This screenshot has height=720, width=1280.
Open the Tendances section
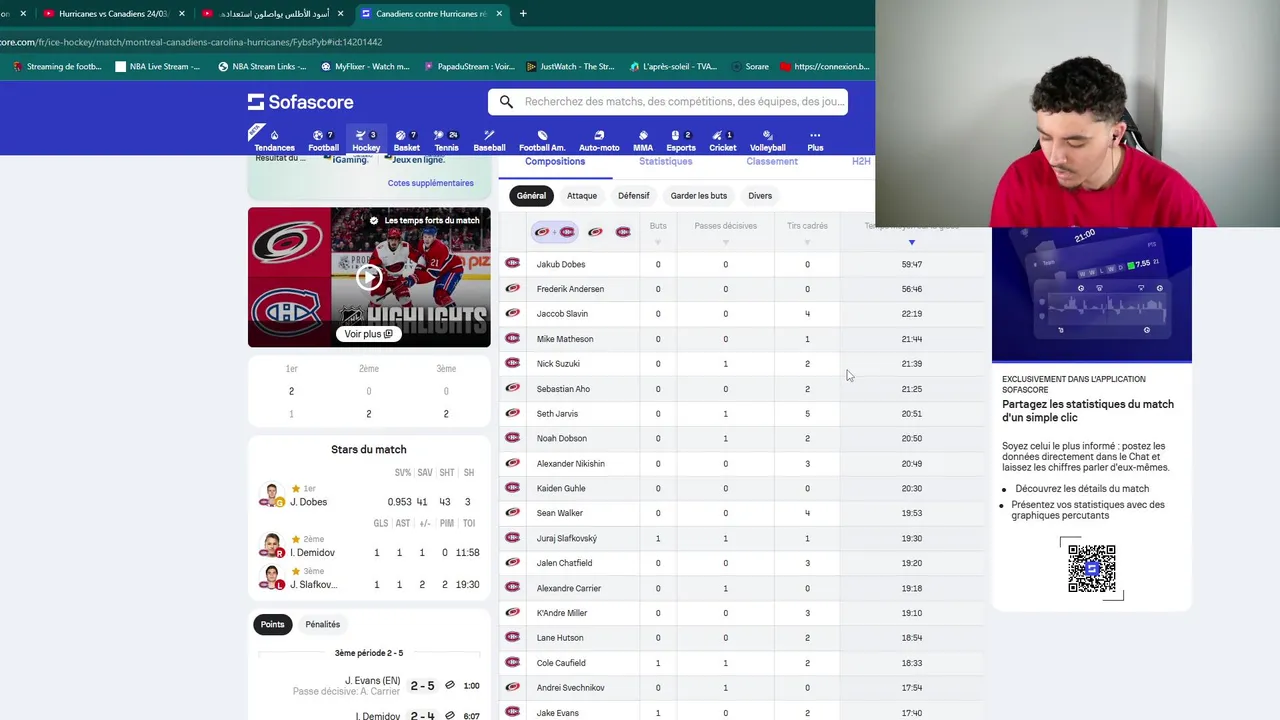[x=274, y=141]
